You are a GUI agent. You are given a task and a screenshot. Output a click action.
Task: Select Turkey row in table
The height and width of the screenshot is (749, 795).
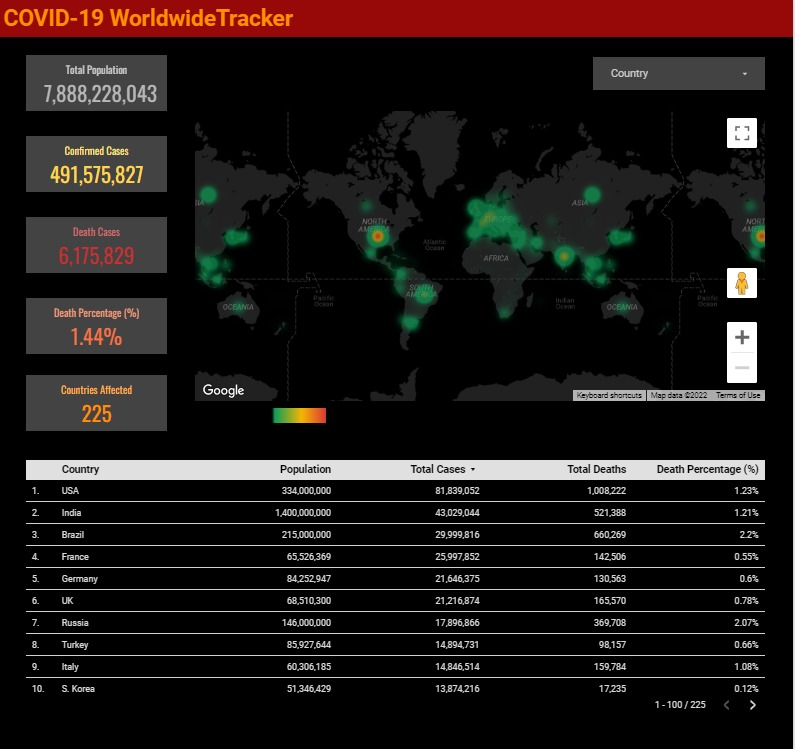(395, 645)
